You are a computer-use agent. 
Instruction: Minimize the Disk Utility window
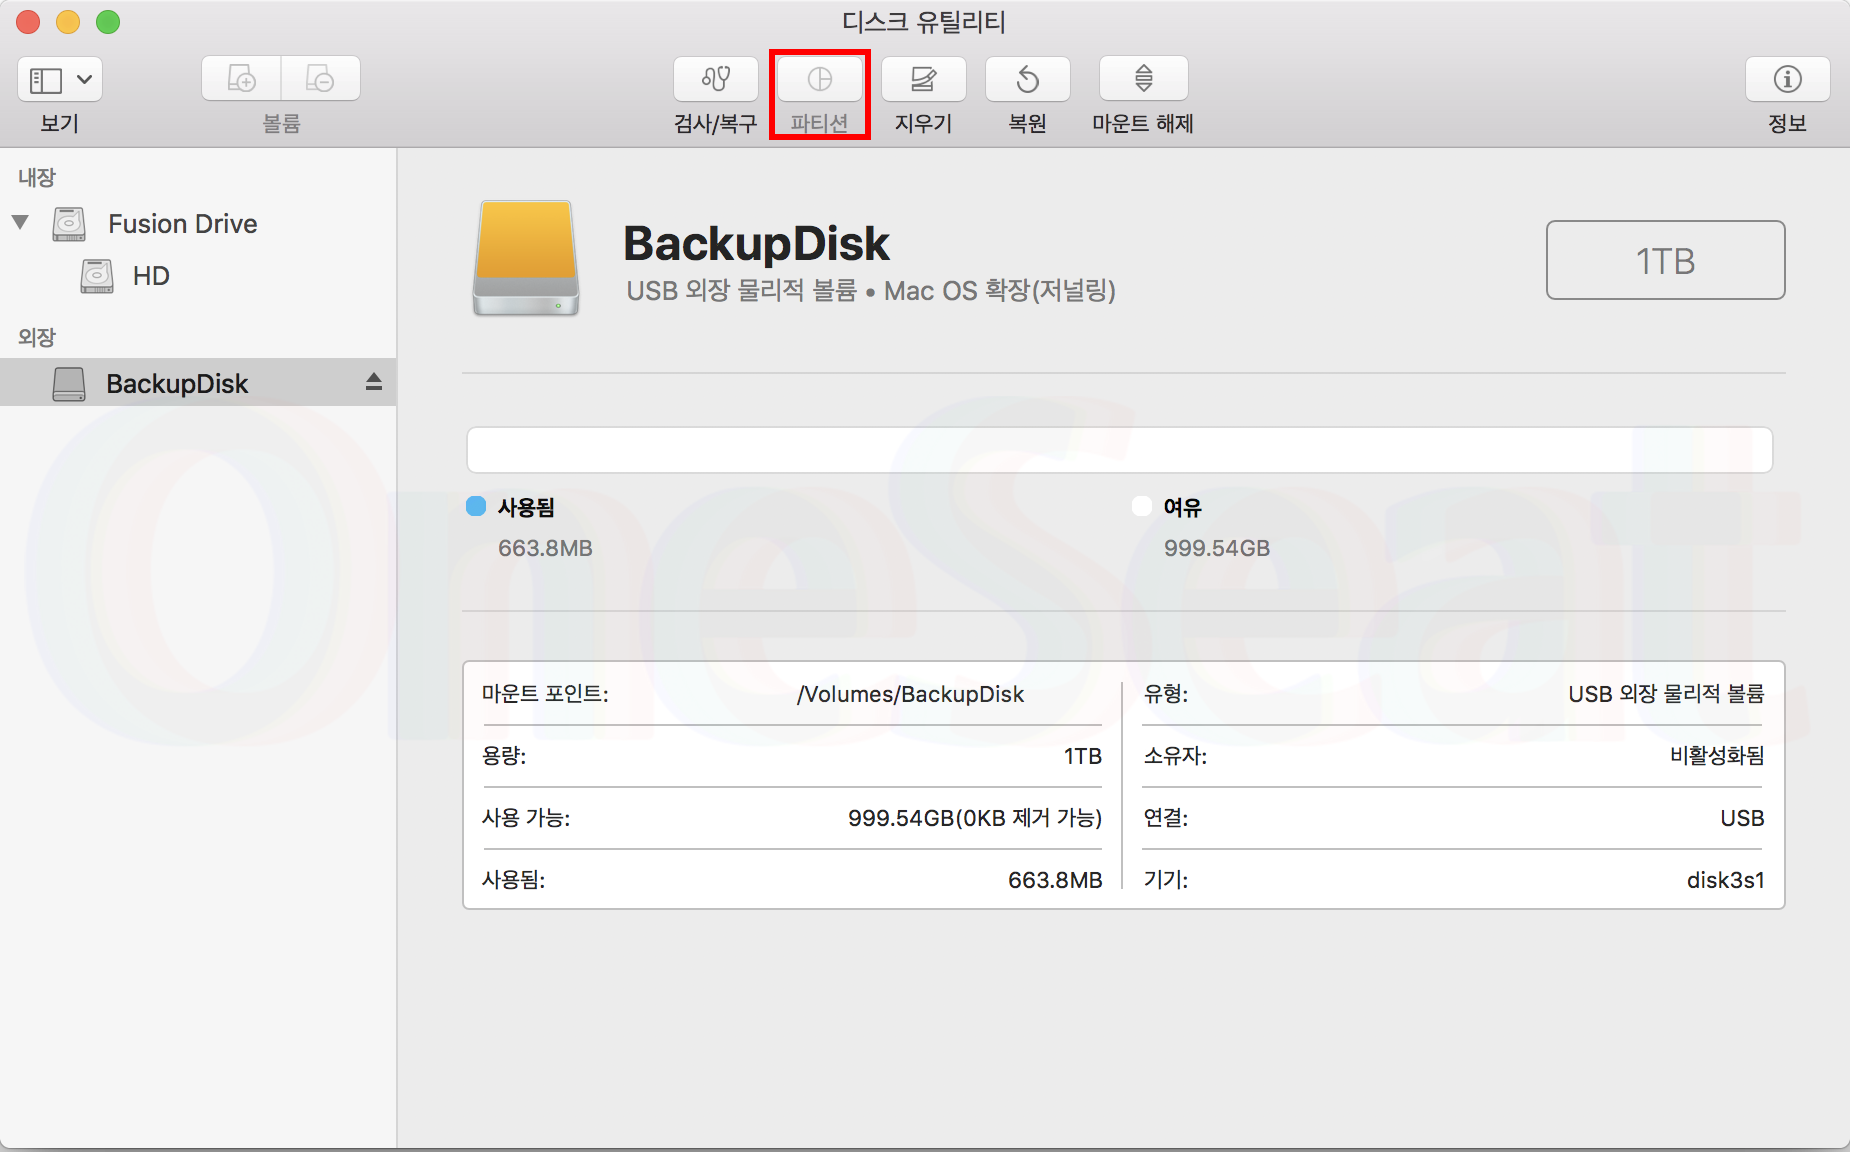(x=68, y=22)
